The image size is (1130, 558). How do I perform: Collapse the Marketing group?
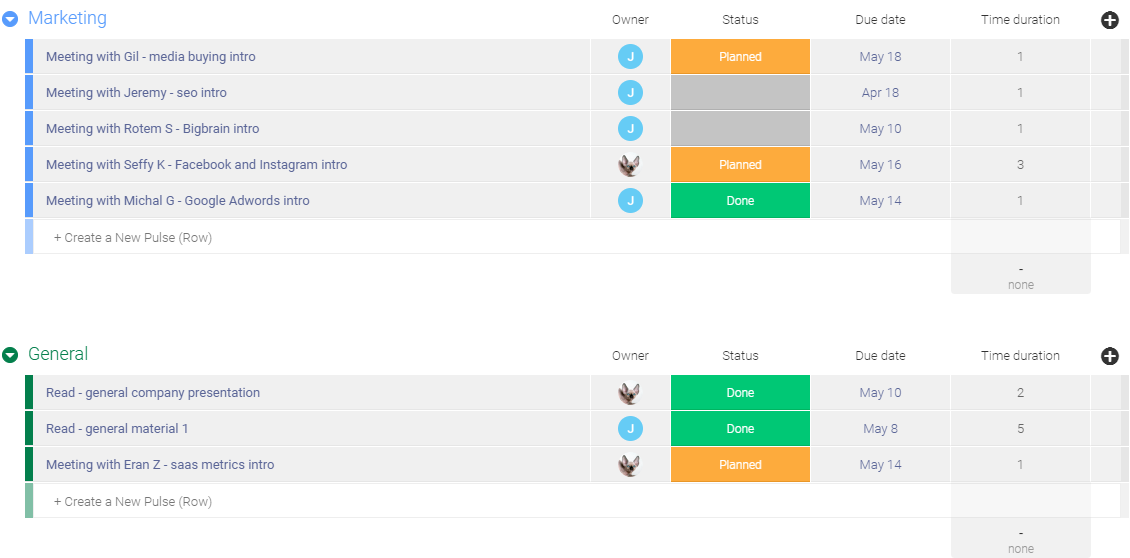[x=10, y=19]
